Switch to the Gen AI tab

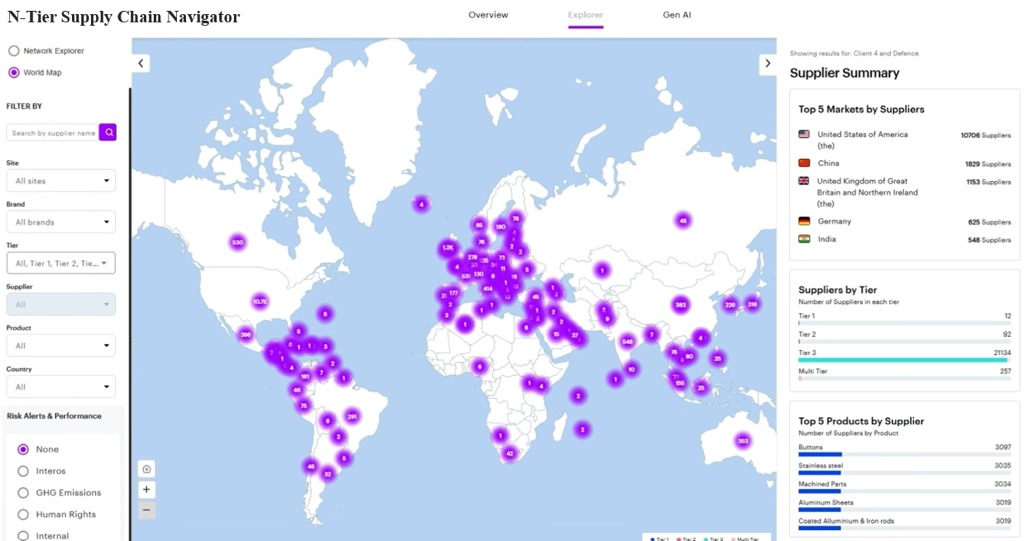point(677,15)
